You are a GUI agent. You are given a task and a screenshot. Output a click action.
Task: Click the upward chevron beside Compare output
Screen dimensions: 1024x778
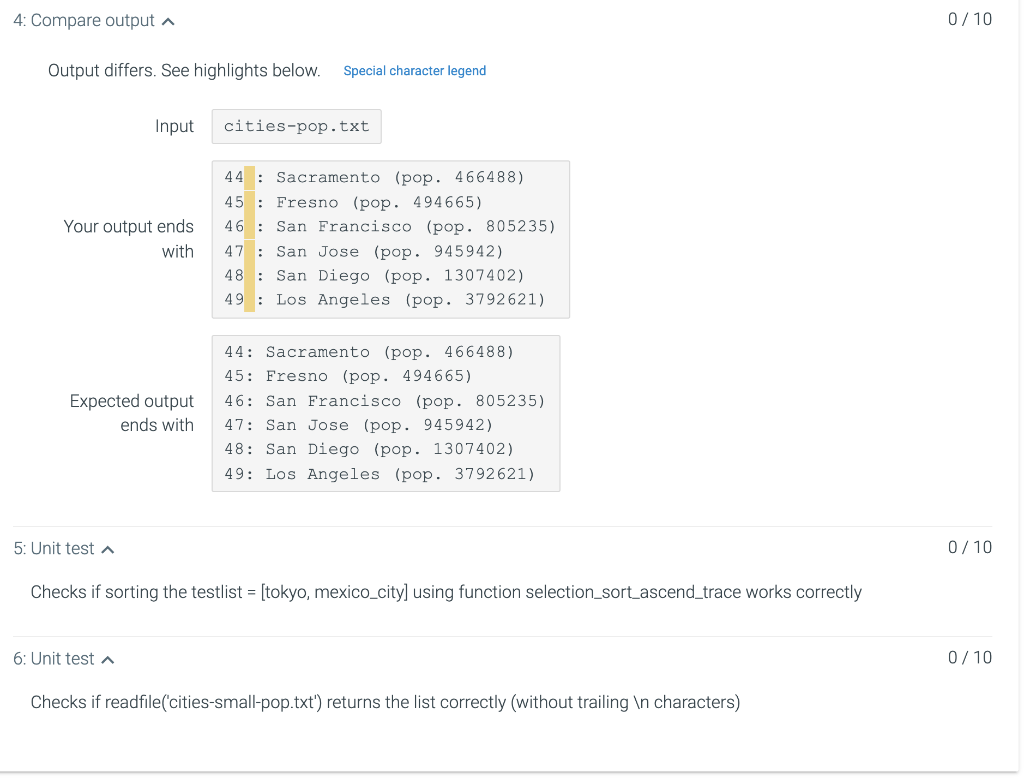[x=167, y=19]
